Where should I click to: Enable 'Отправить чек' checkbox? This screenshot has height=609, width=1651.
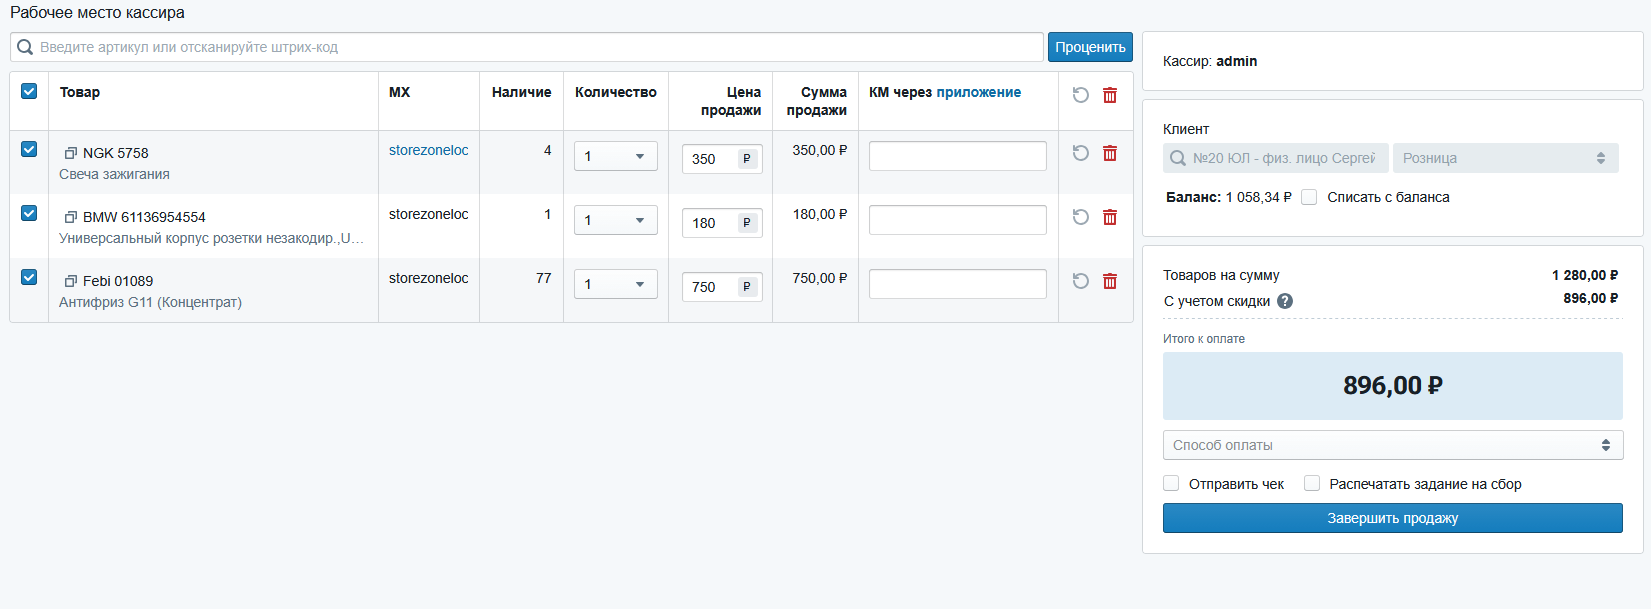click(x=1171, y=483)
